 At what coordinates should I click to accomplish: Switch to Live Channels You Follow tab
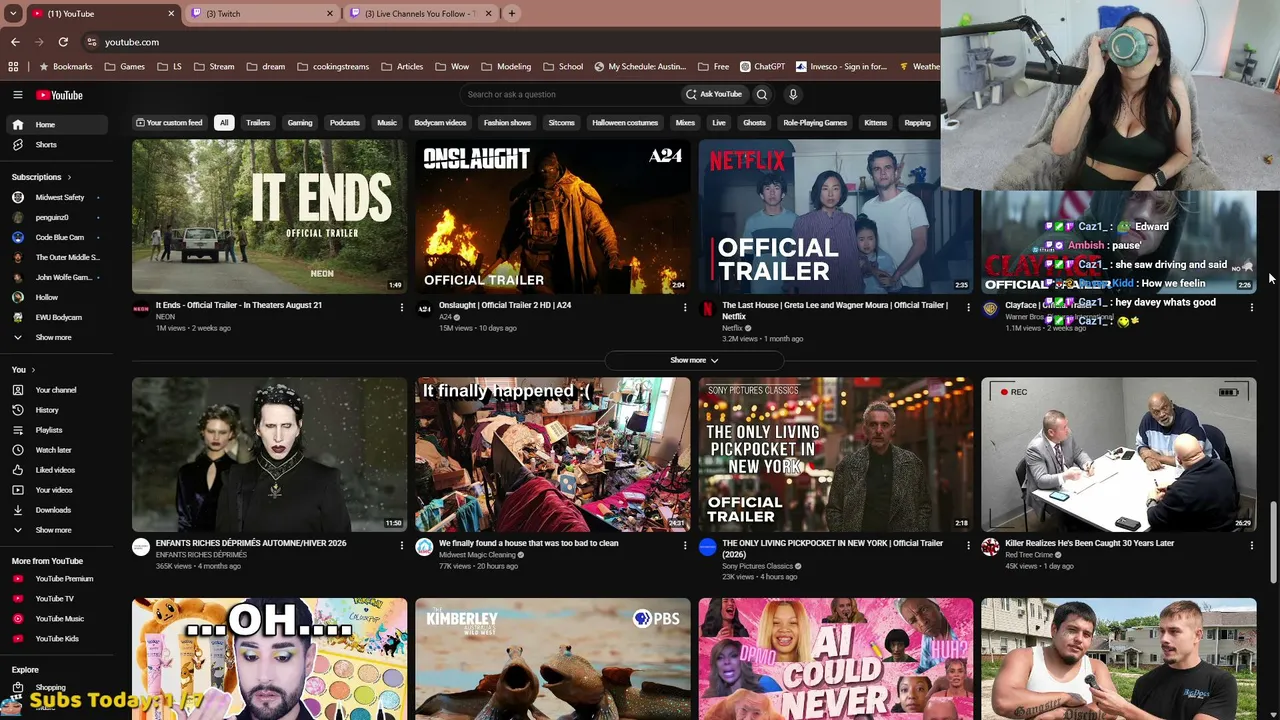click(422, 14)
